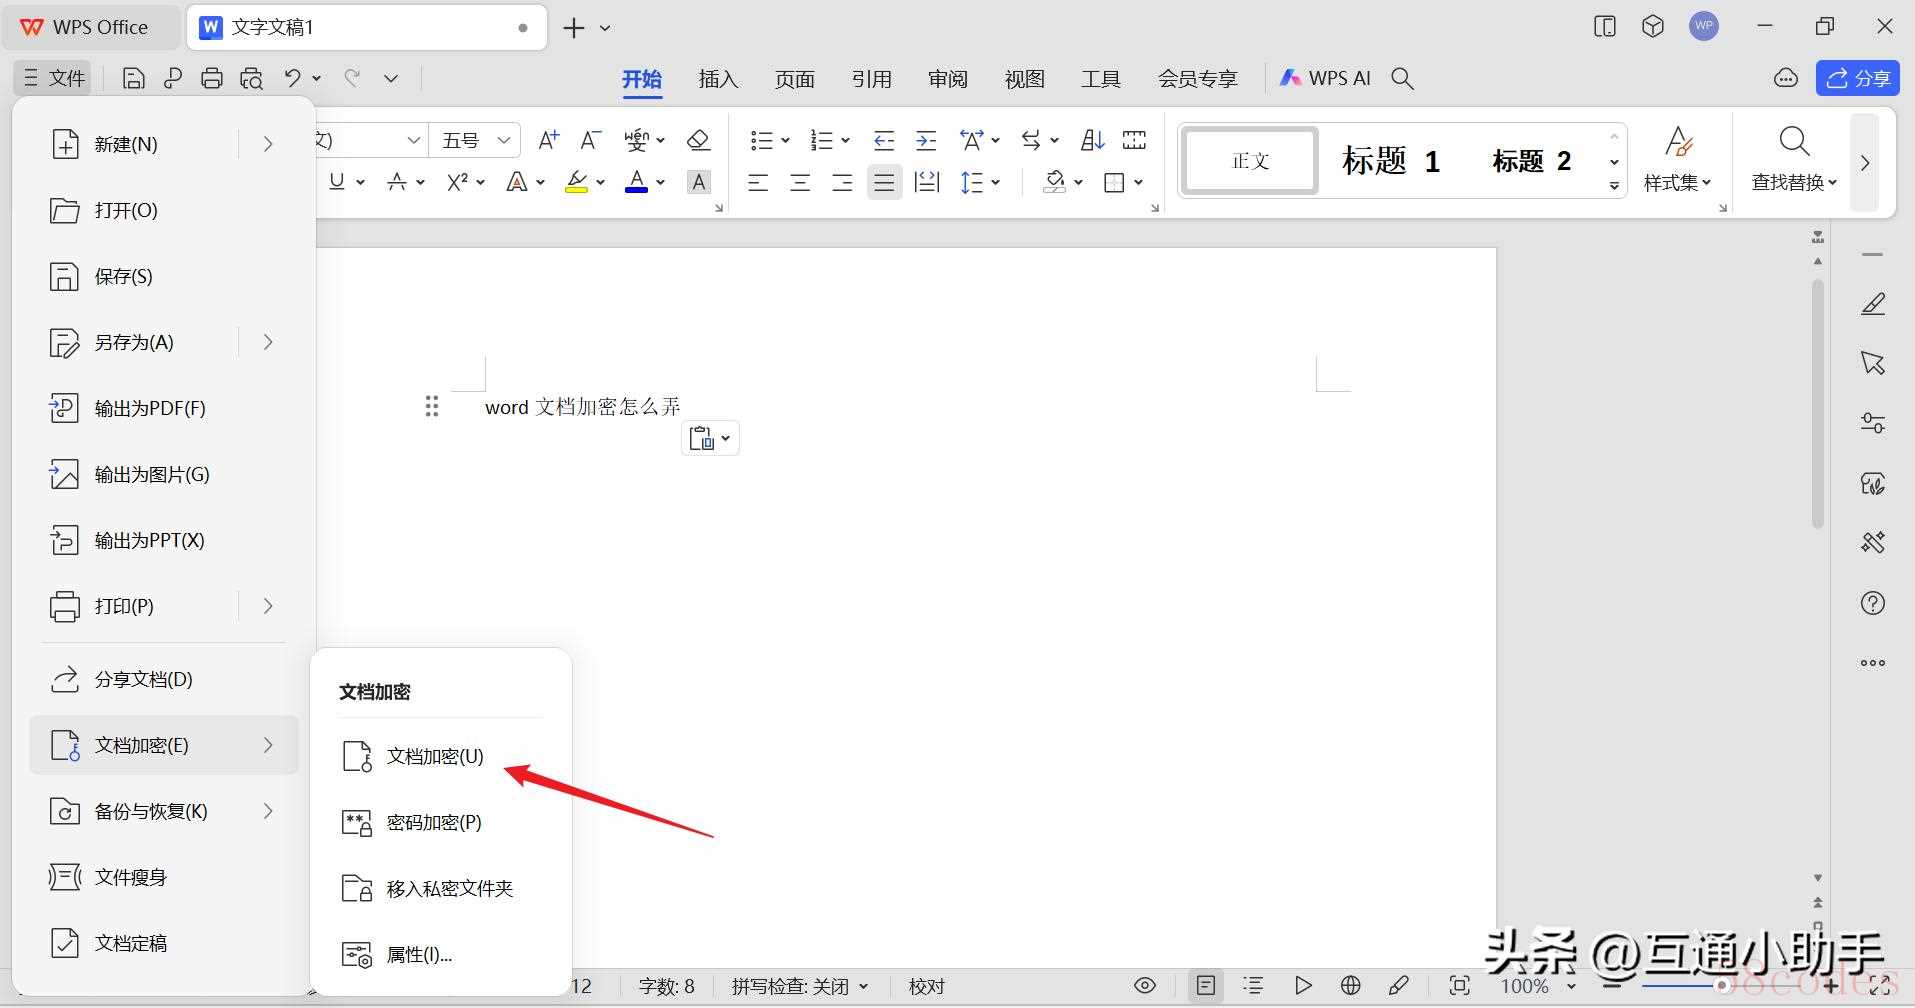Click the print icon in quick access toolbar
Image resolution: width=1915 pixels, height=1008 pixels.
[x=211, y=78]
